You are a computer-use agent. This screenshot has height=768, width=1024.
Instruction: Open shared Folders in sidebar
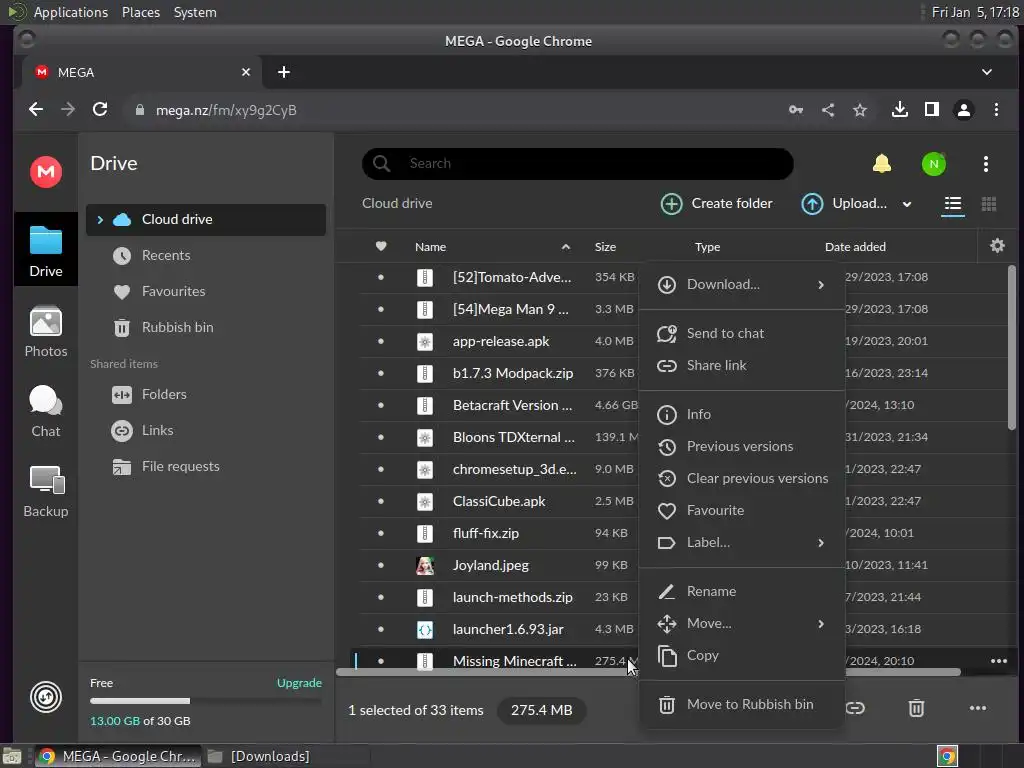(206, 394)
